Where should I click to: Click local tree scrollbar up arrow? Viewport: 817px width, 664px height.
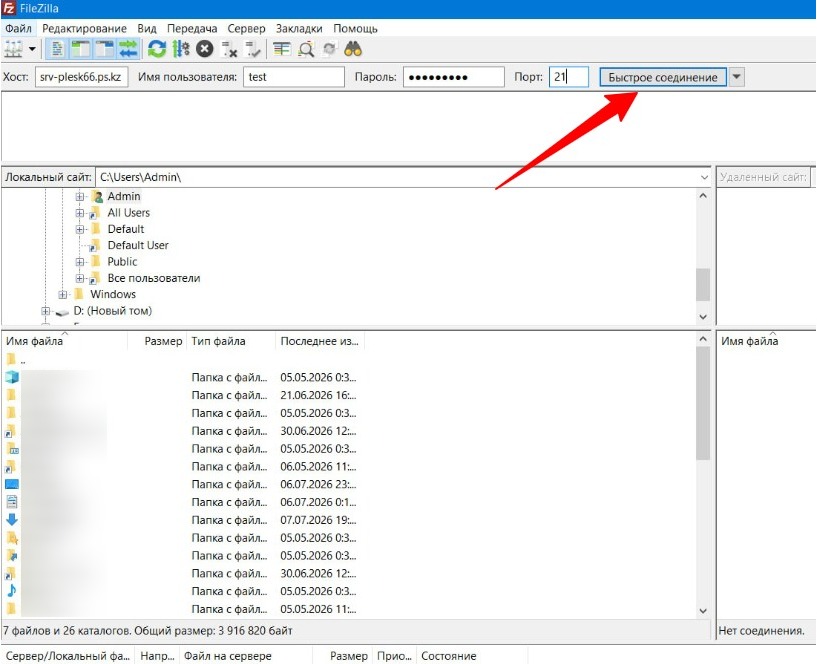[x=703, y=196]
